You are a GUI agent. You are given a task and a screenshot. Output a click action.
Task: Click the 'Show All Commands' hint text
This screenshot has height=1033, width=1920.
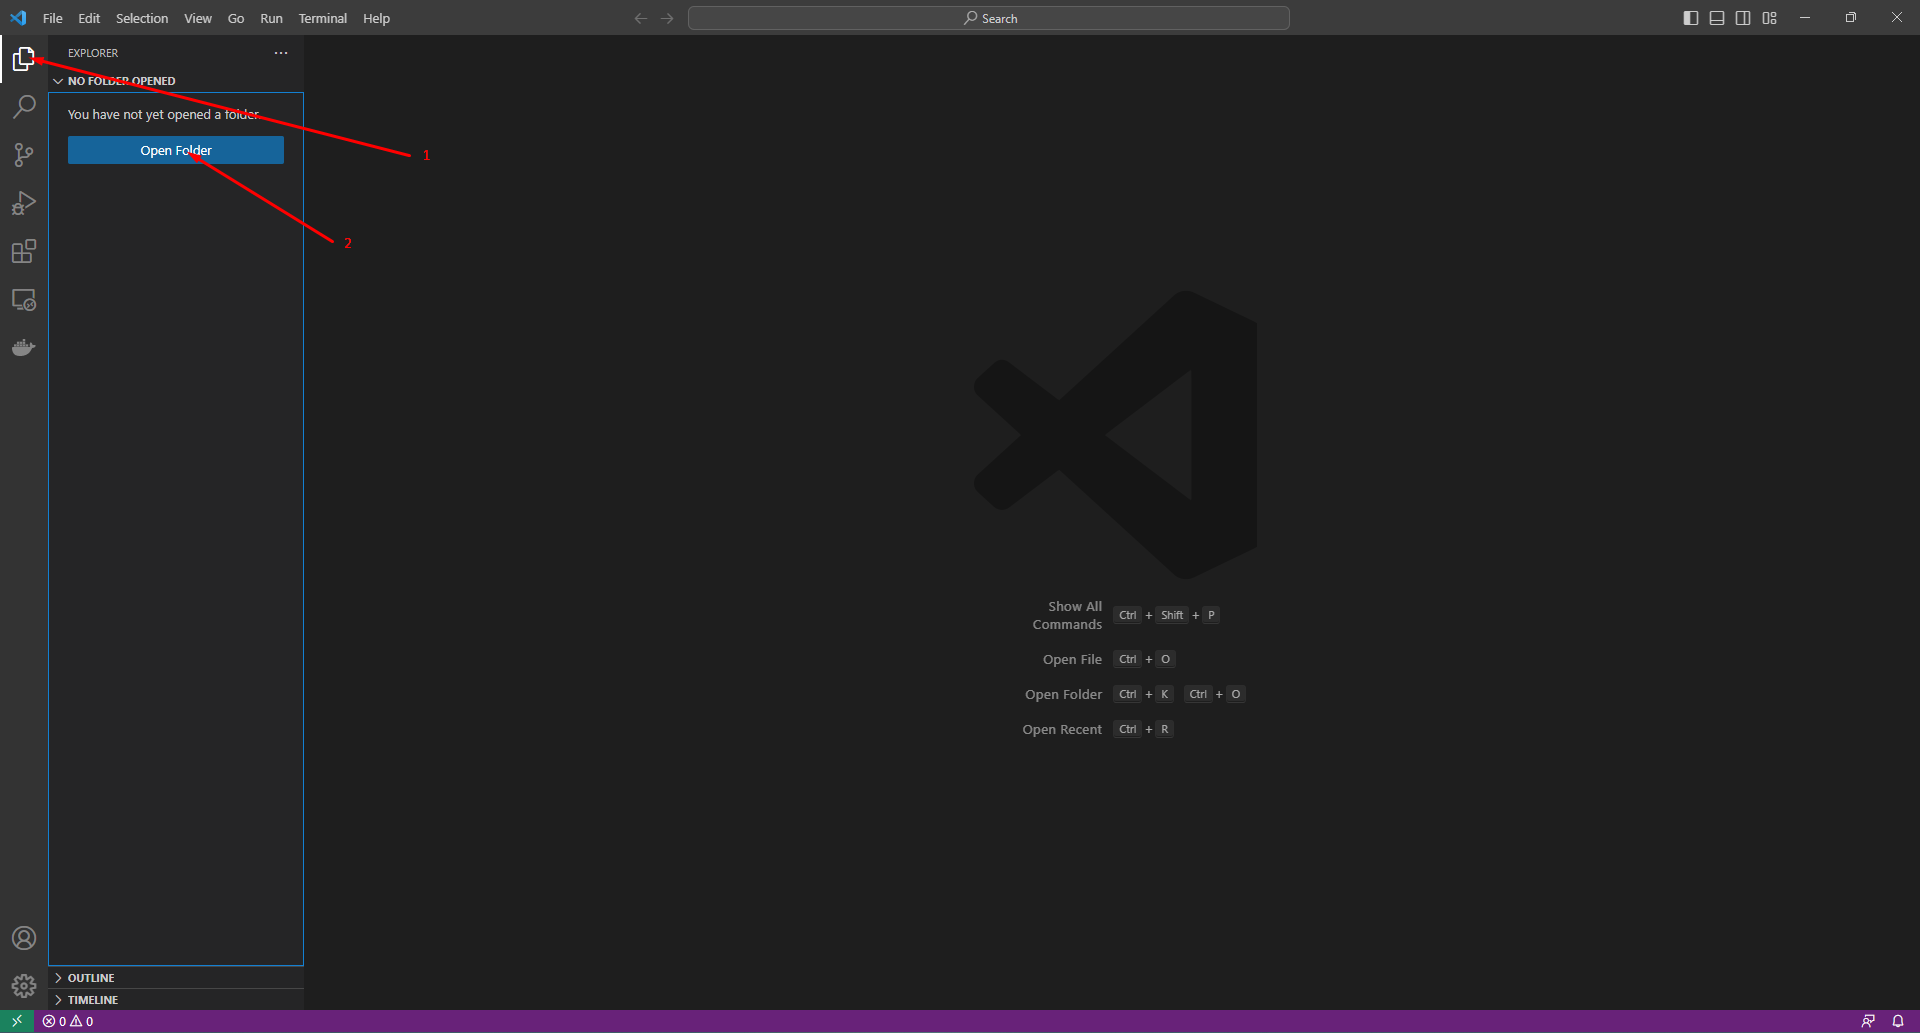tap(1067, 615)
